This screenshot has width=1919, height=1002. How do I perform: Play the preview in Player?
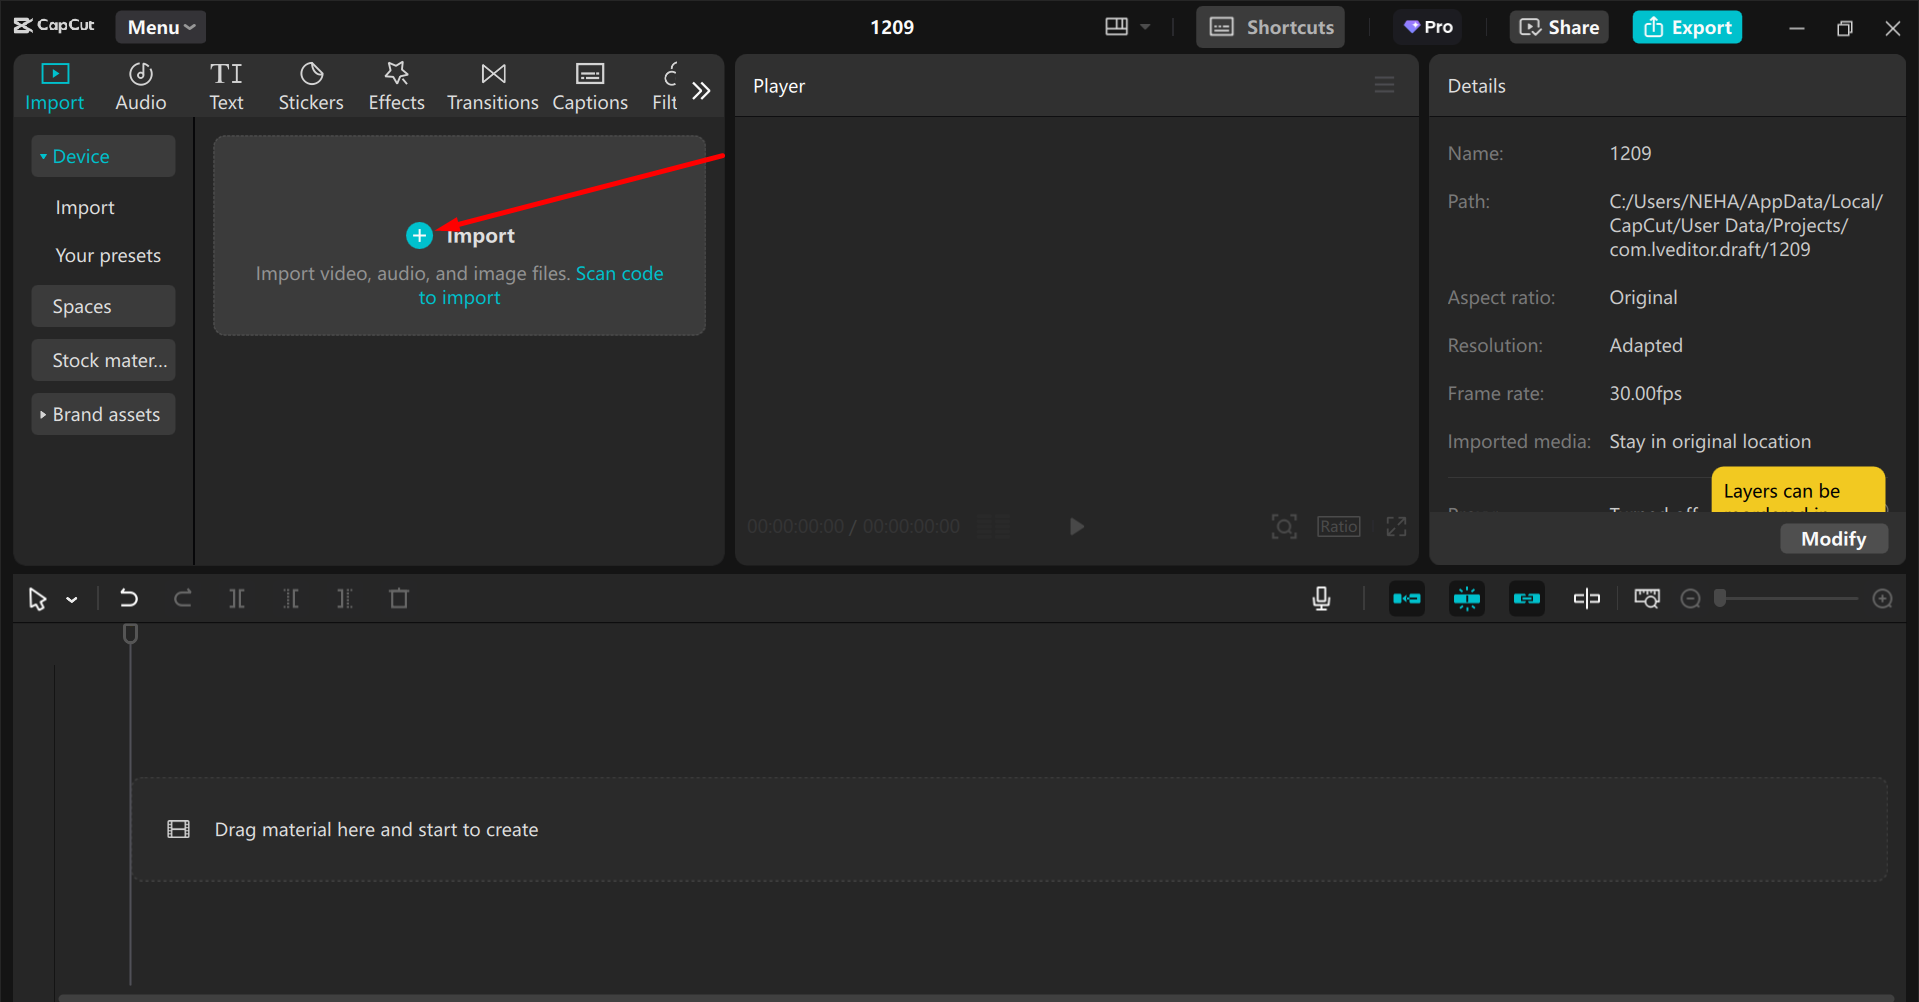tap(1076, 526)
